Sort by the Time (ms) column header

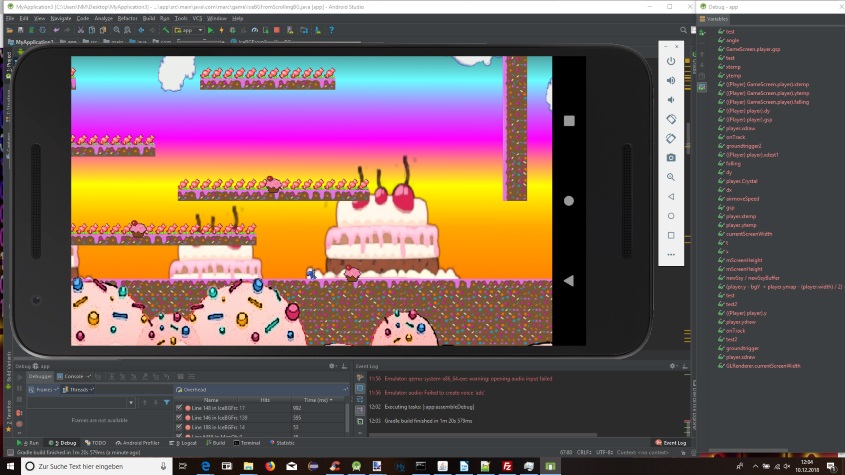coord(317,400)
